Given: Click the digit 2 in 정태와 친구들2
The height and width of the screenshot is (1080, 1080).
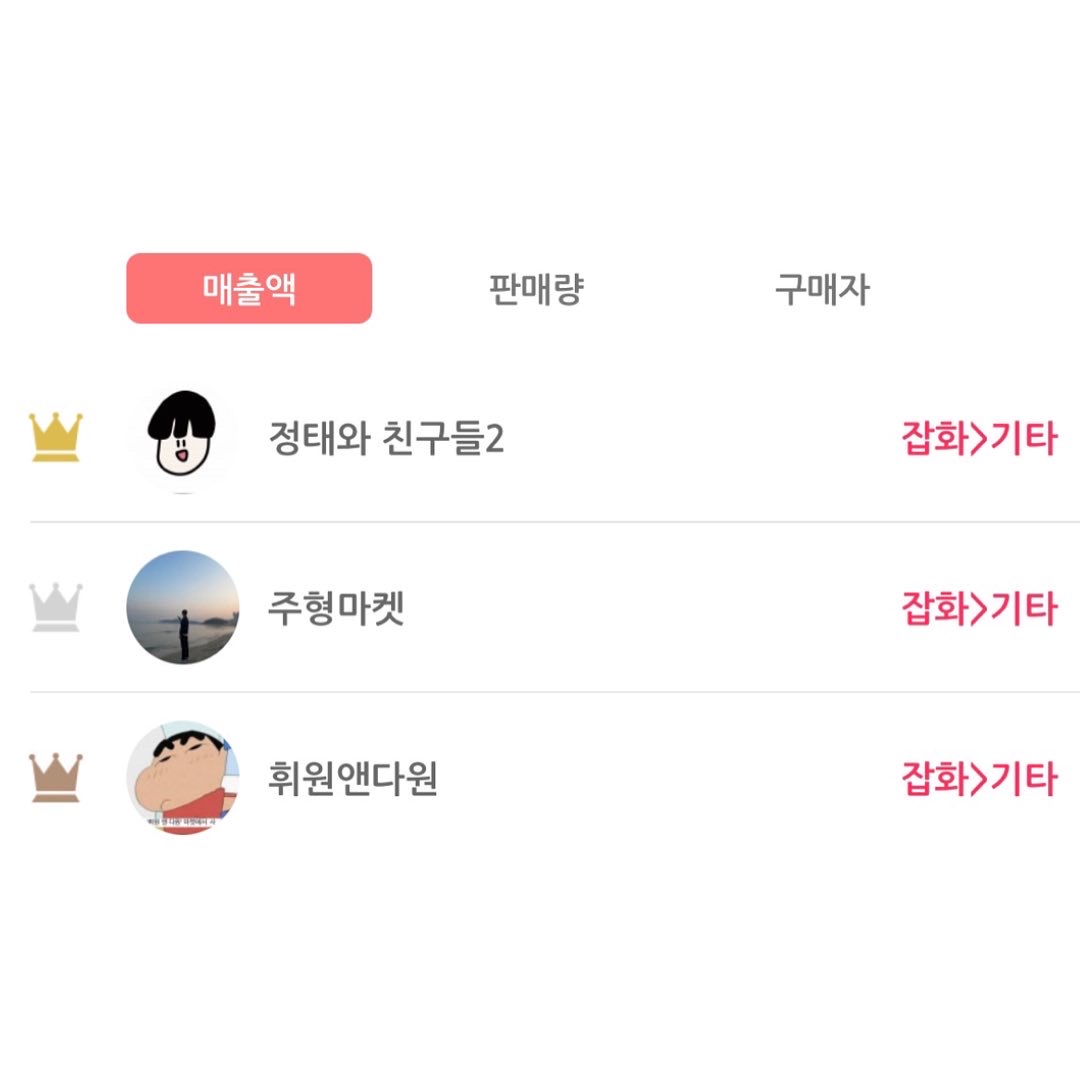Looking at the screenshot, I should [x=495, y=439].
